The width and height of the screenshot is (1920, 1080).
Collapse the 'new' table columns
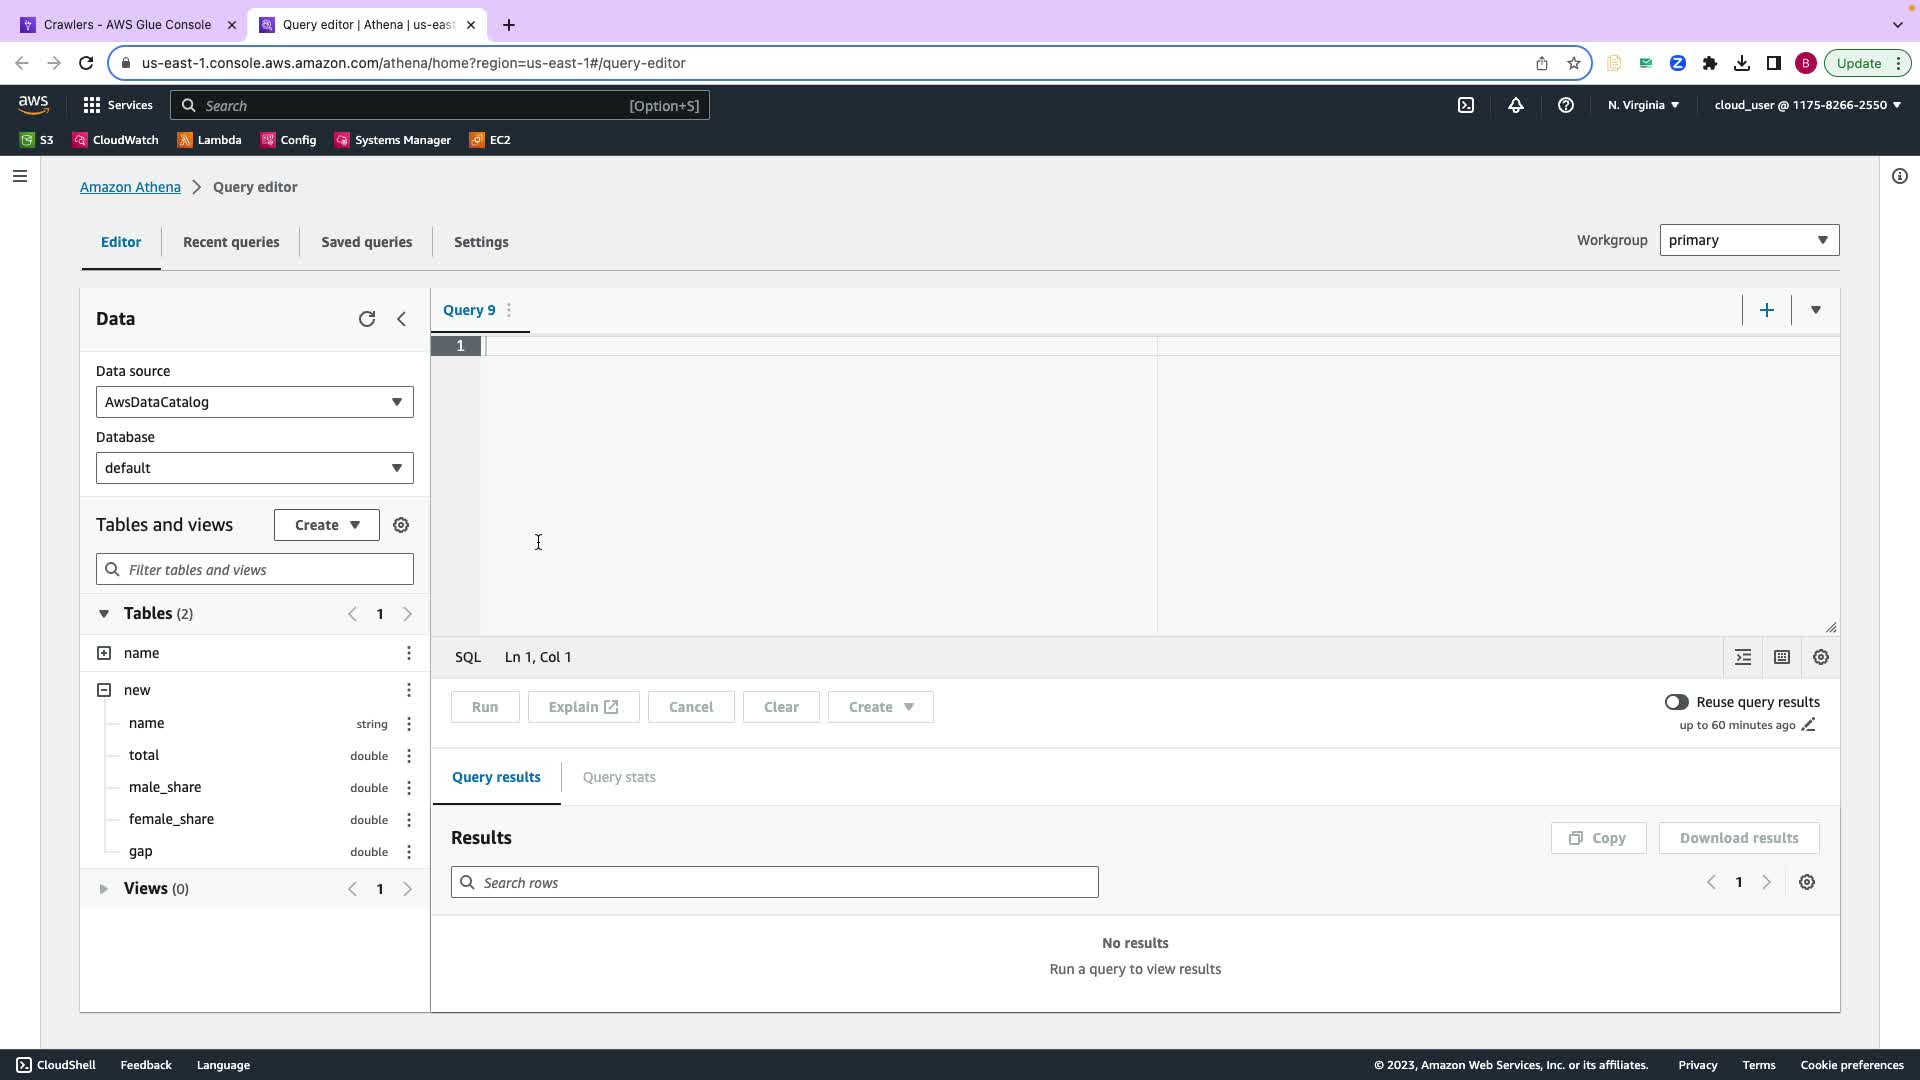pyautogui.click(x=104, y=690)
